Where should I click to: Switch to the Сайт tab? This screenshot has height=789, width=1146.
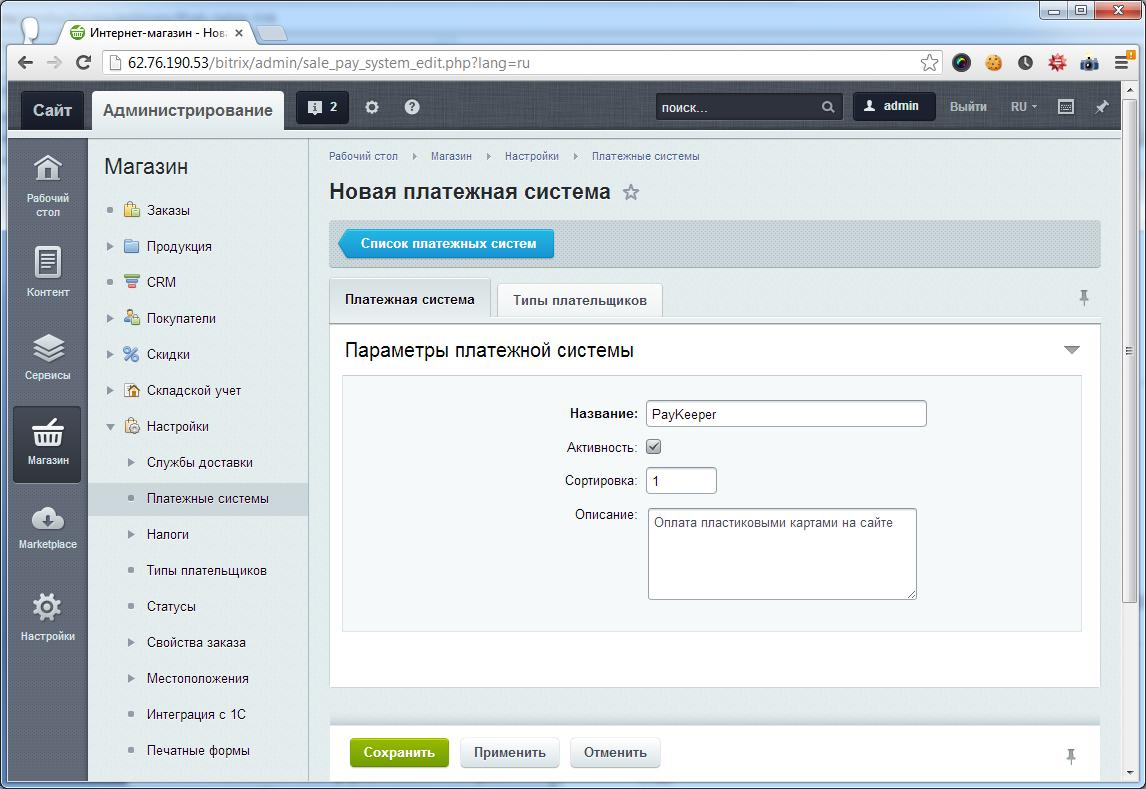pyautogui.click(x=52, y=110)
